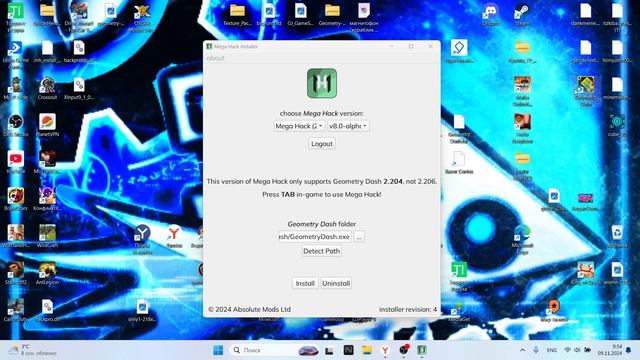Open Texture_Pac folder on desktop
Image resolution: width=640 pixels, height=360 pixels.
237,15
